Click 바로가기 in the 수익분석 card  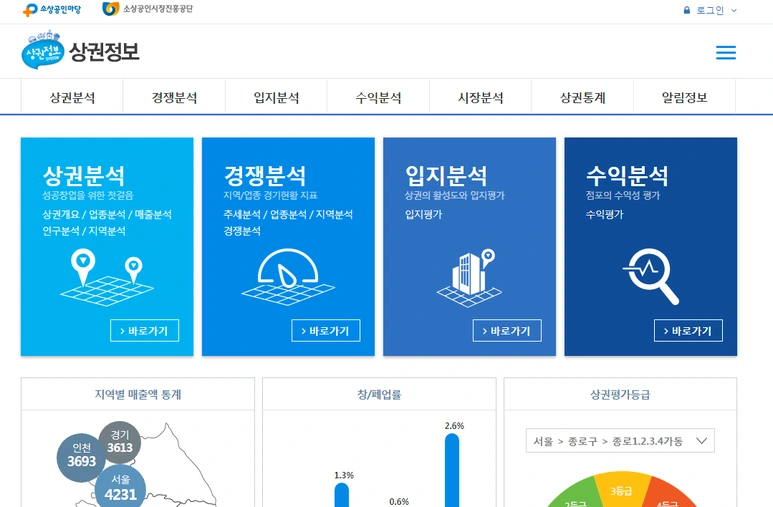coord(688,330)
